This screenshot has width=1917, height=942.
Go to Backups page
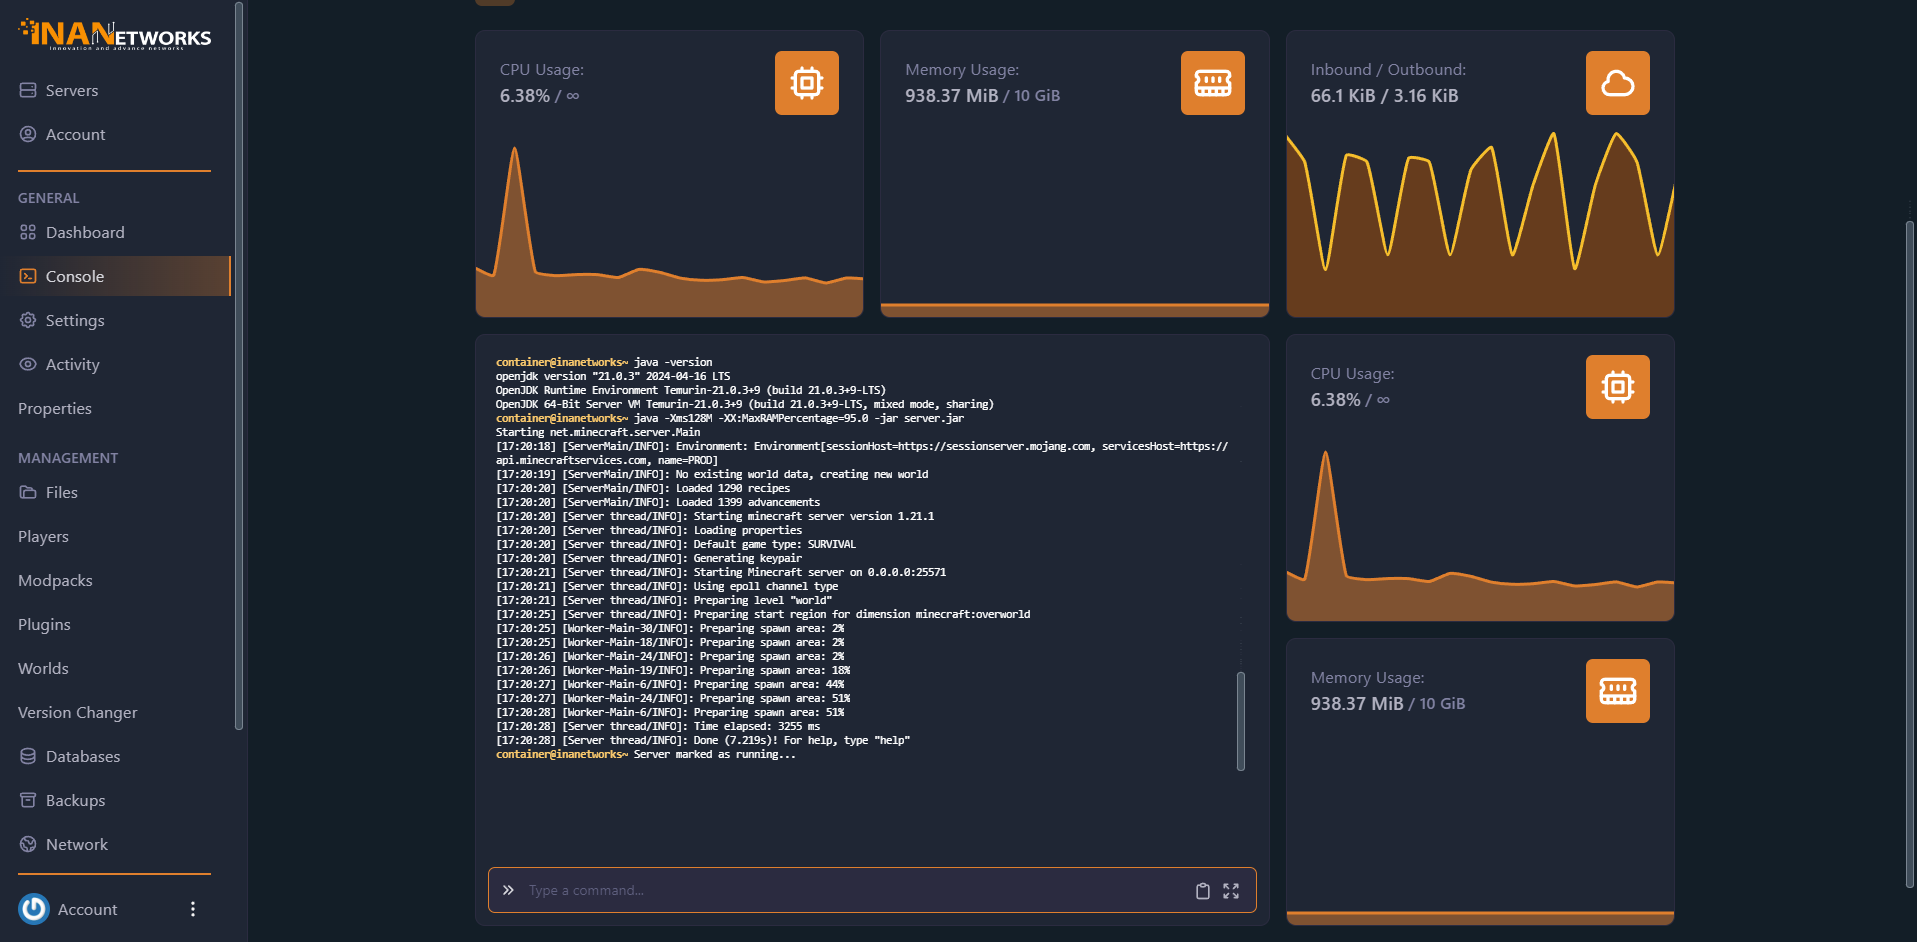(x=75, y=800)
